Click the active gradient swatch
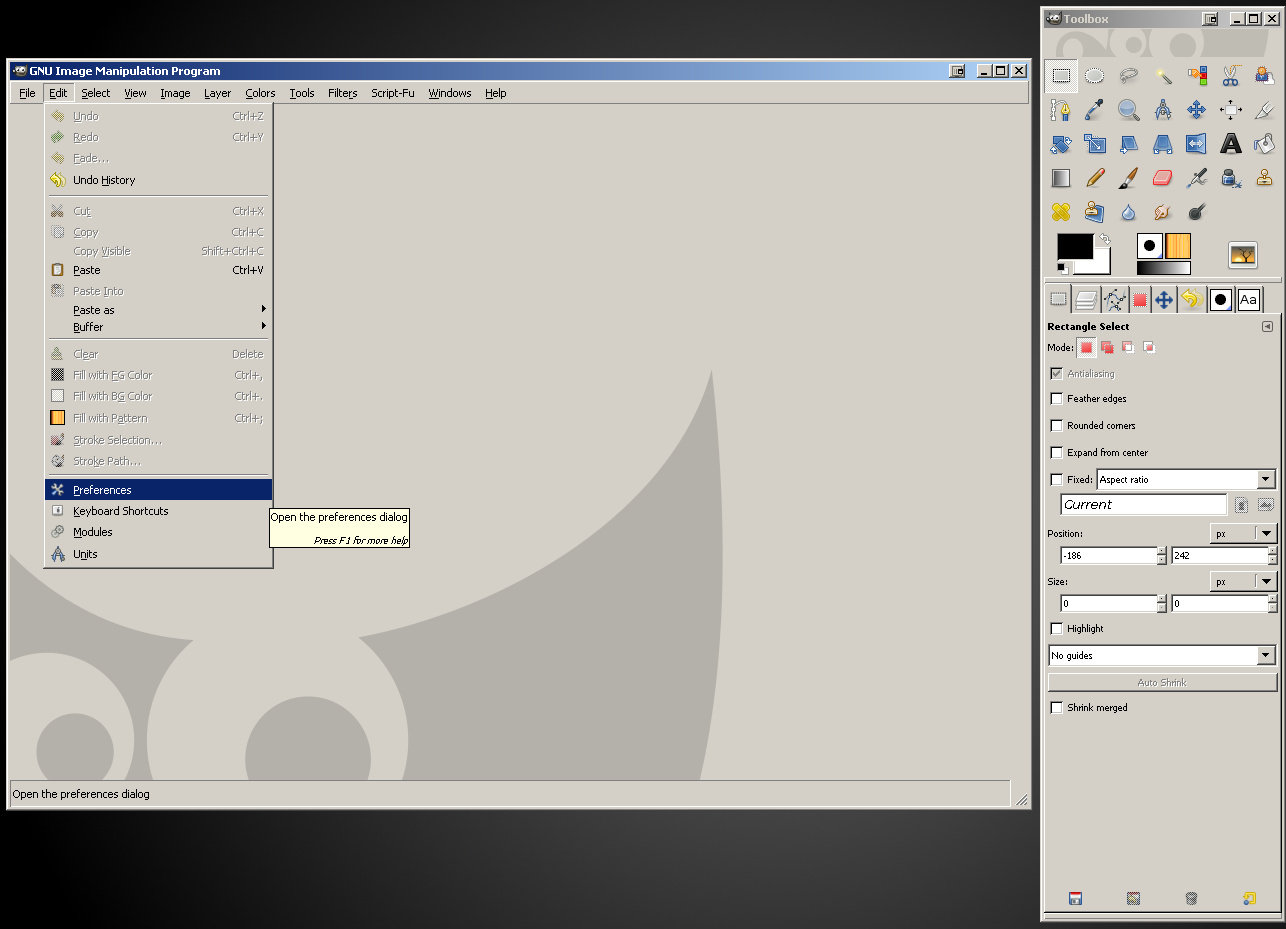 (x=1163, y=268)
